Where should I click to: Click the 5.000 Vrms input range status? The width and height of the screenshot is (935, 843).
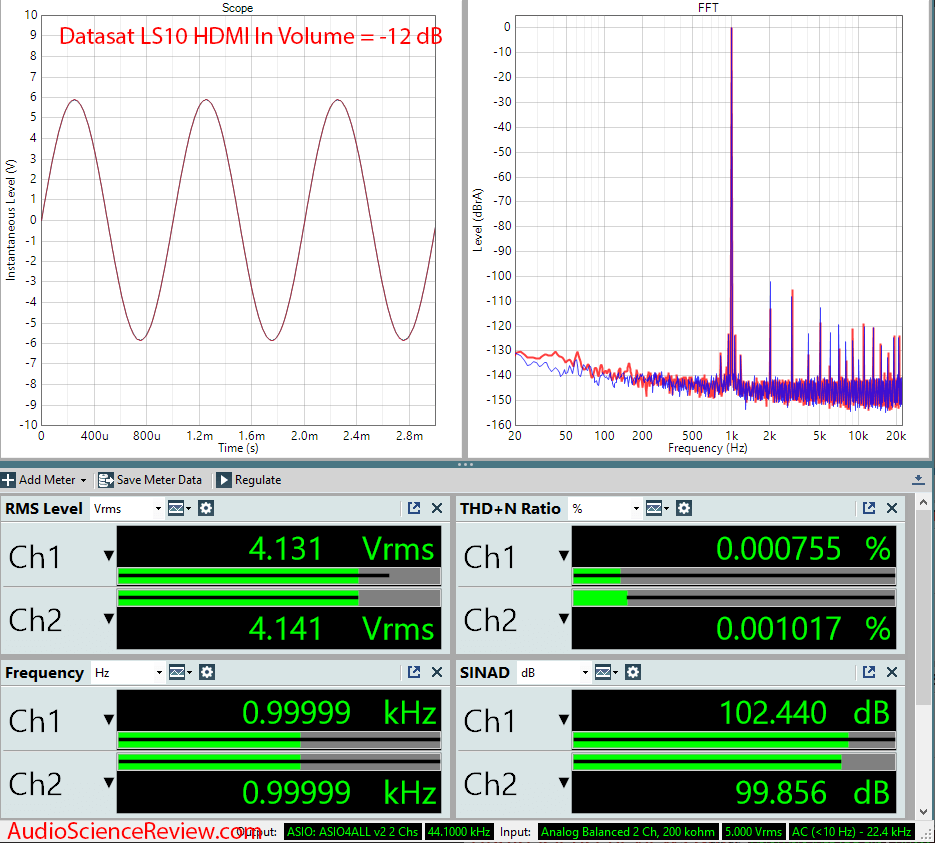point(753,832)
